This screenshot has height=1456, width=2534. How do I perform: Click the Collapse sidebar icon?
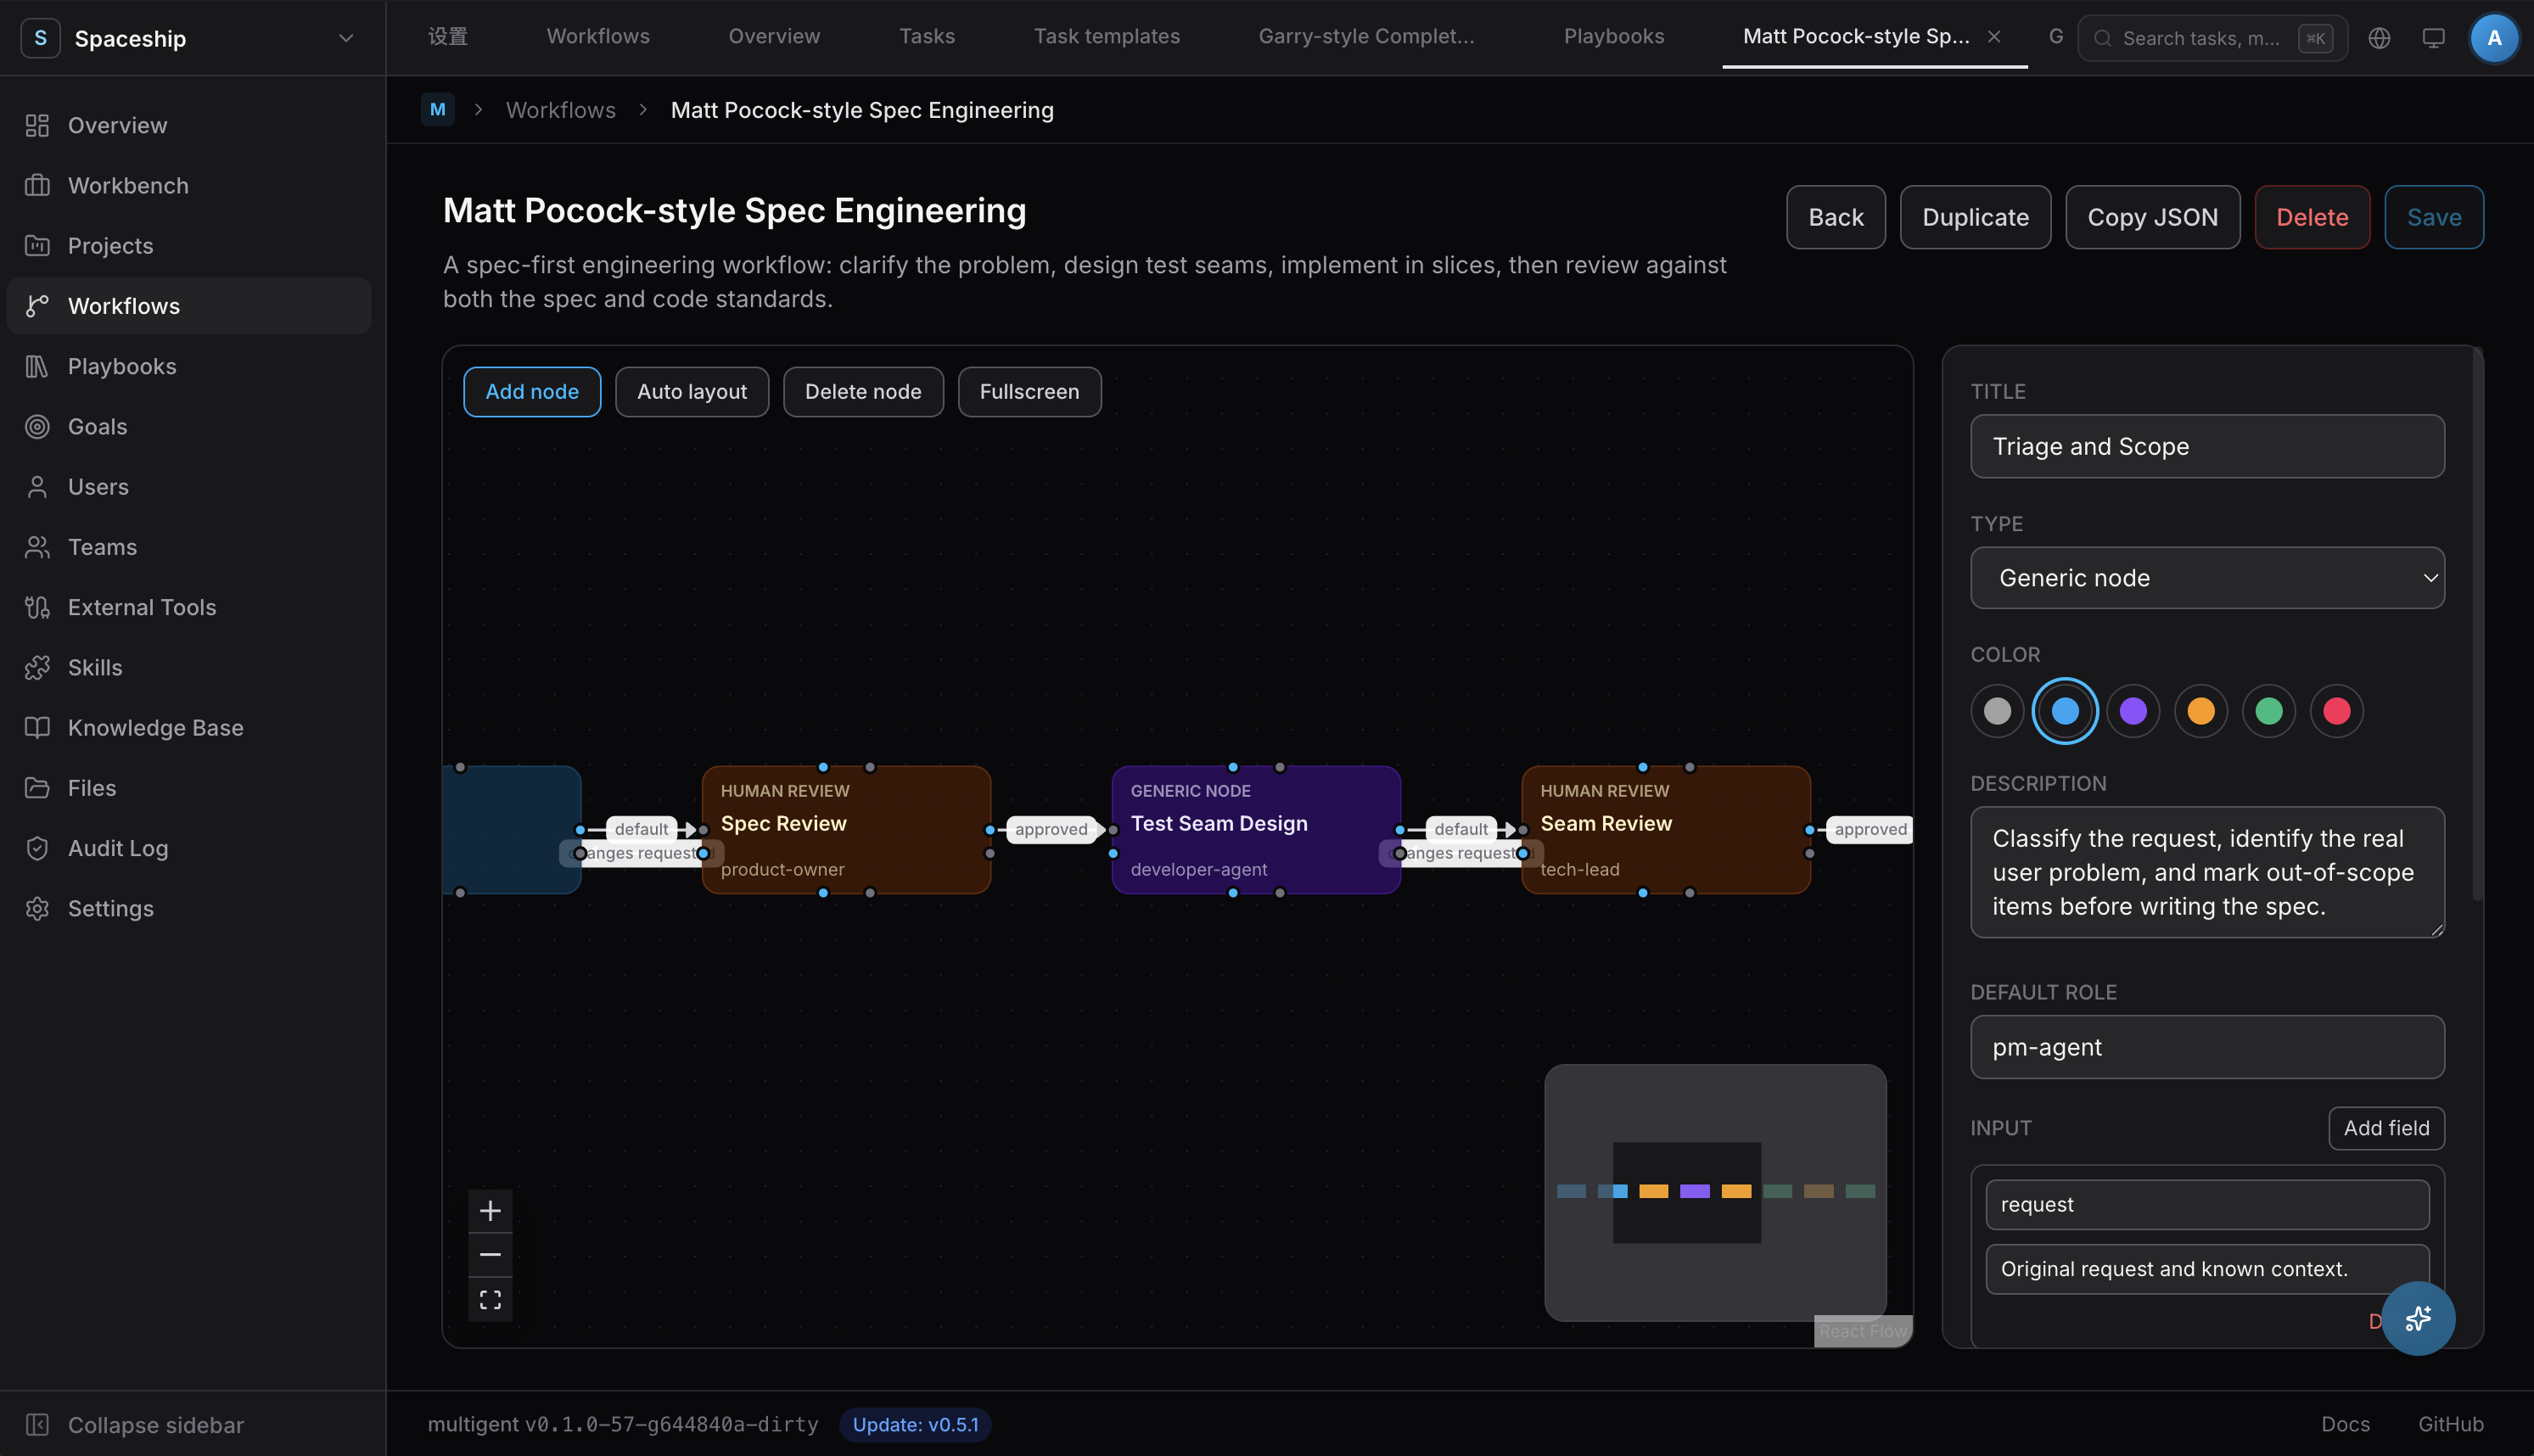click(37, 1424)
